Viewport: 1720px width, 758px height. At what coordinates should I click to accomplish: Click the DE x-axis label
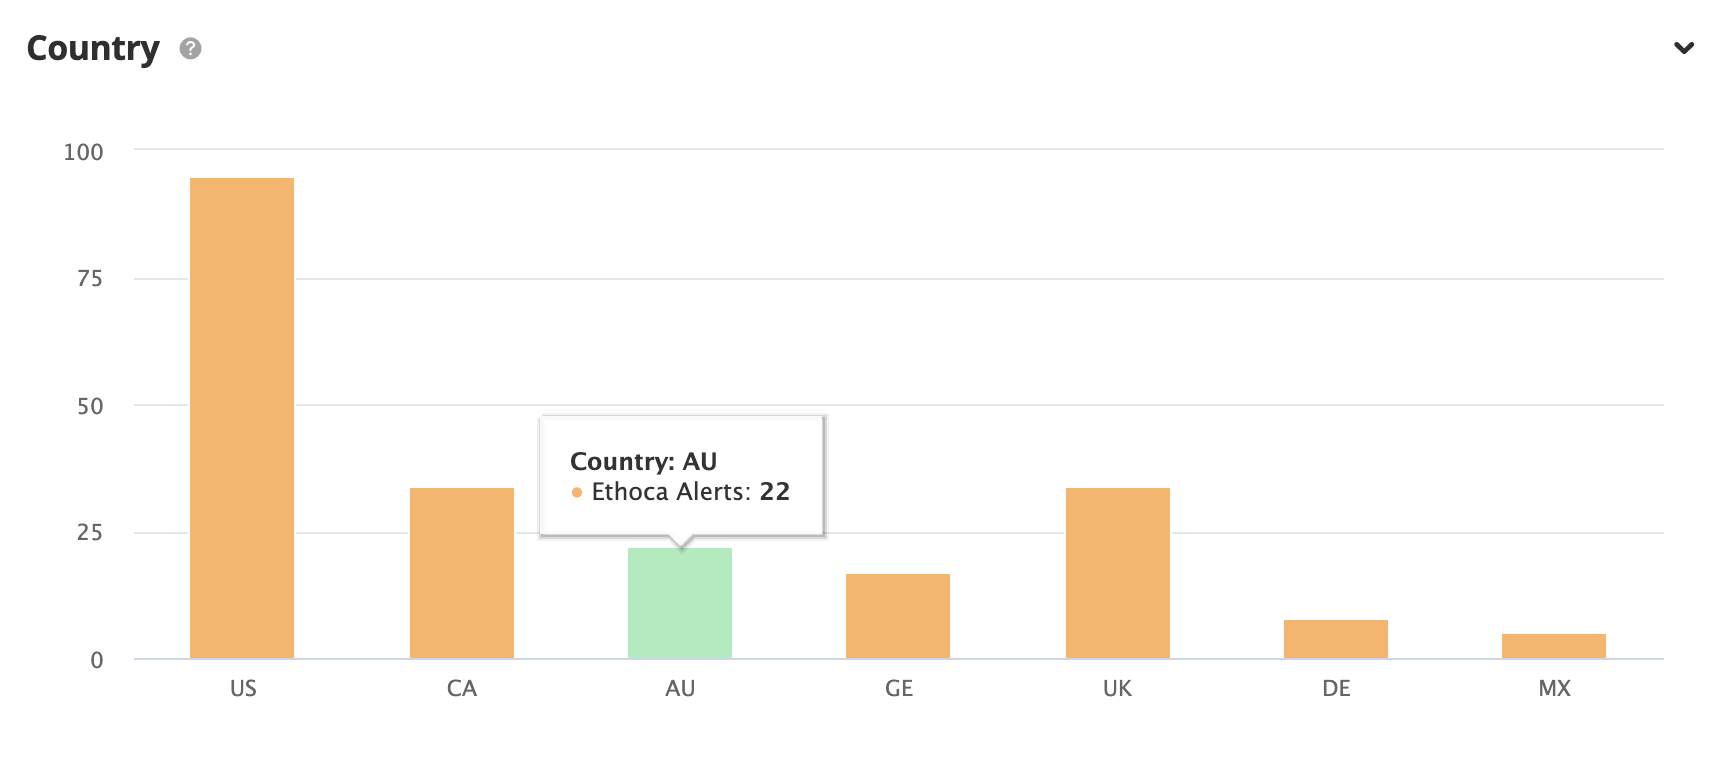pos(1336,688)
